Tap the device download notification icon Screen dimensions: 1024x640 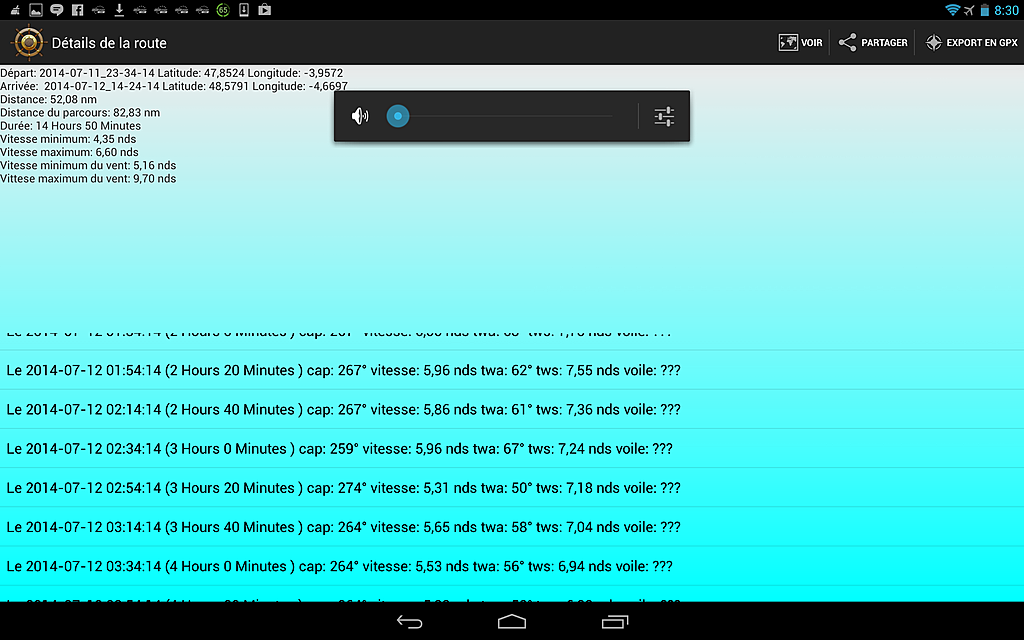click(244, 10)
